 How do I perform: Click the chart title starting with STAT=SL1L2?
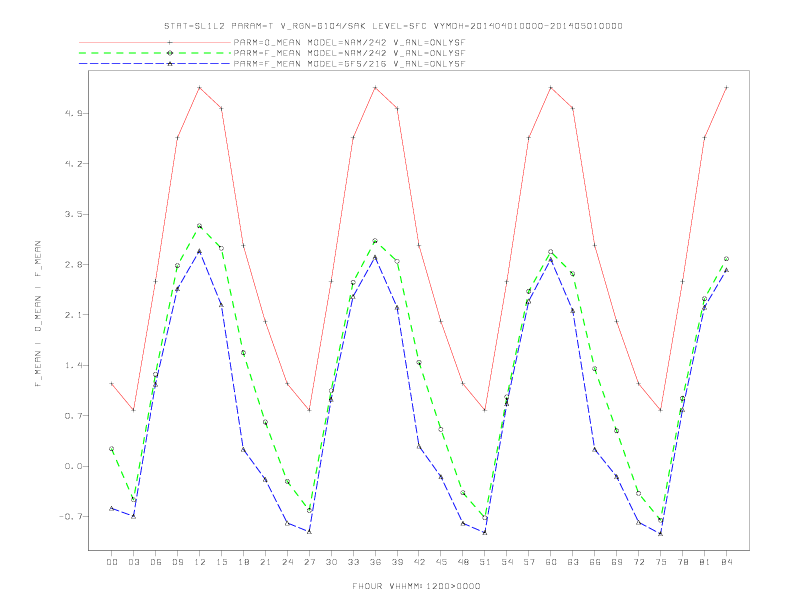(x=393, y=26)
